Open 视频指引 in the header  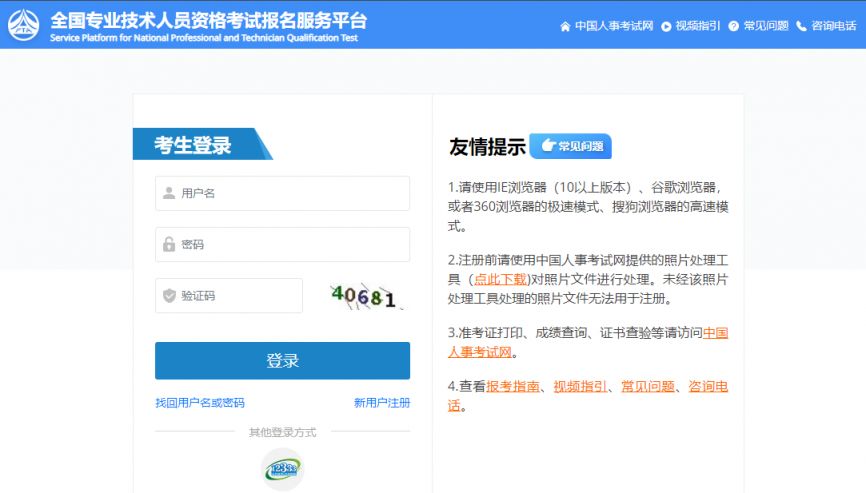pyautogui.click(x=698, y=26)
